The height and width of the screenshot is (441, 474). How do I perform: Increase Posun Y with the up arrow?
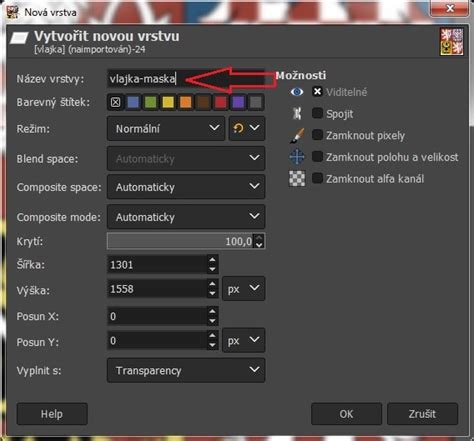(x=212, y=336)
